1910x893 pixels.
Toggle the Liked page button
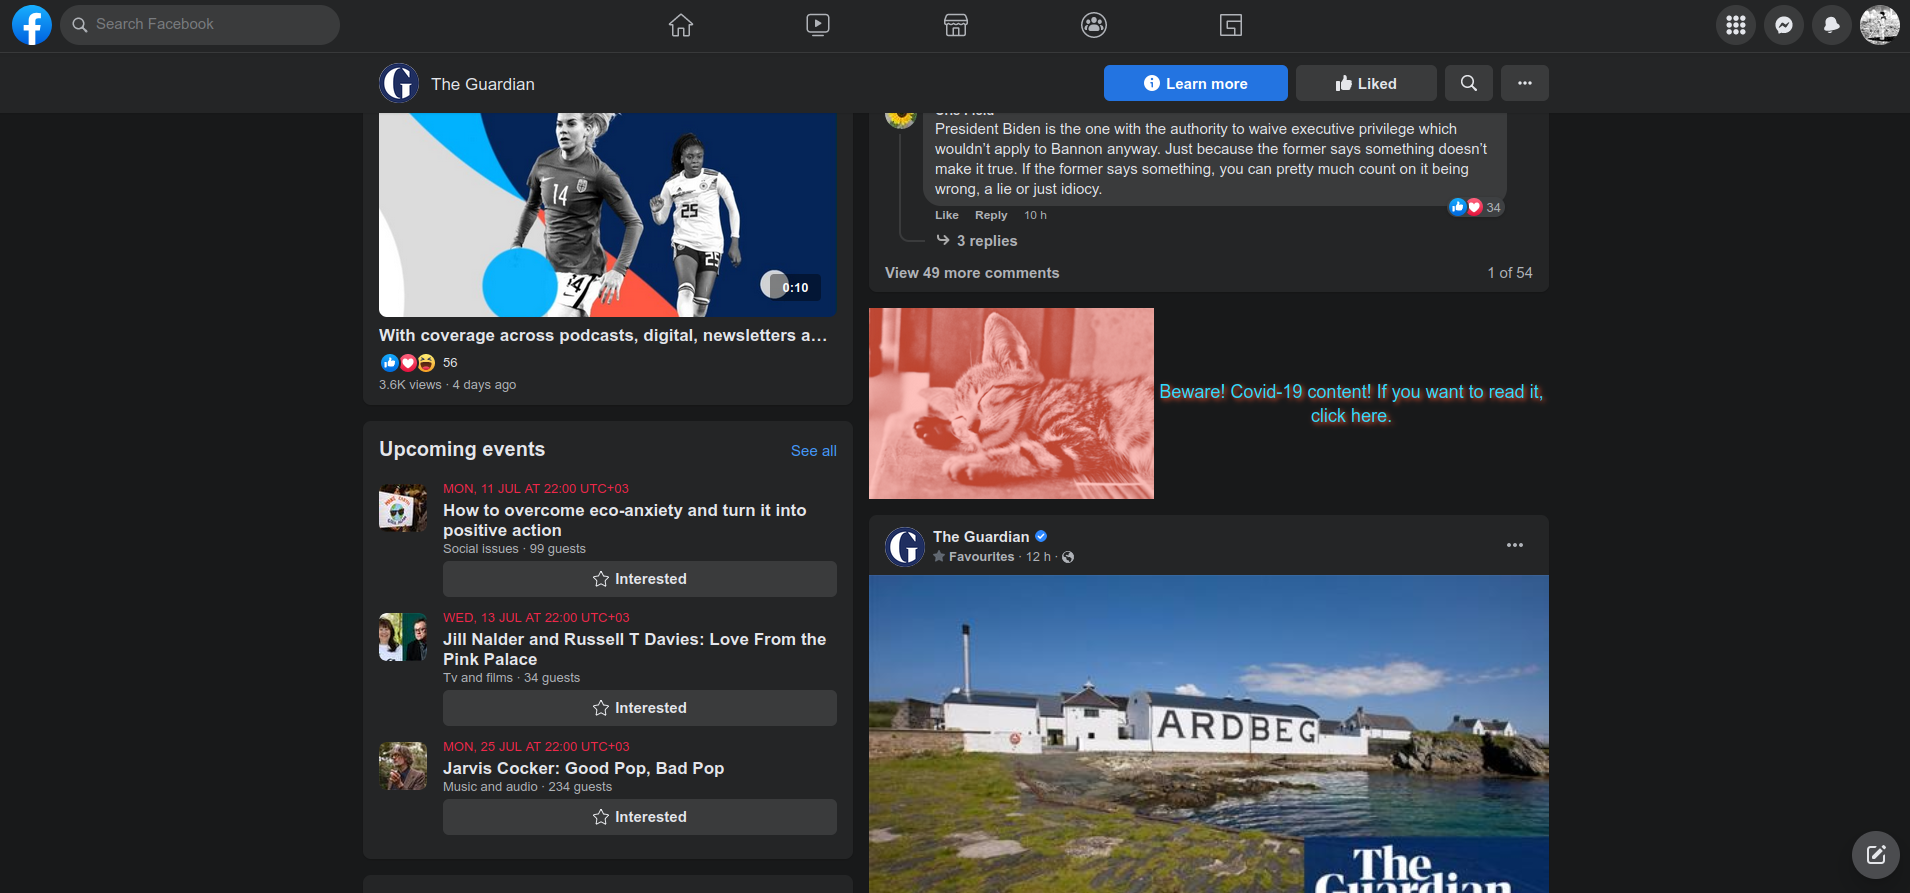[x=1366, y=83]
